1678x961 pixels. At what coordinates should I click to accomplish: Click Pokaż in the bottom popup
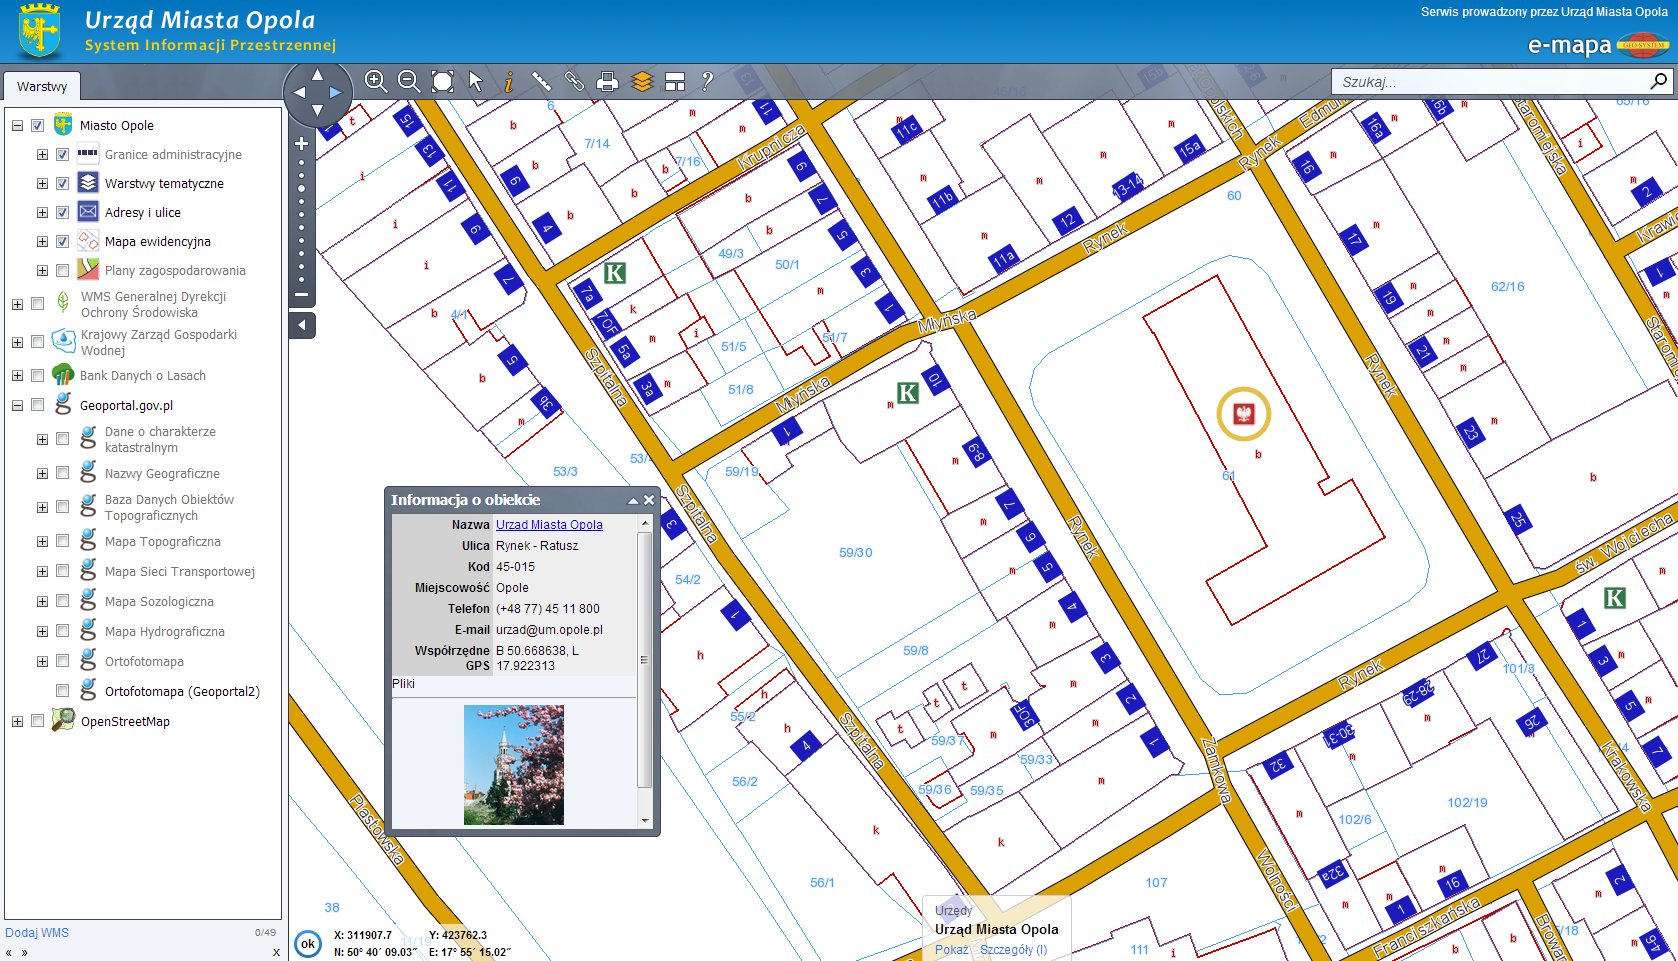pos(951,950)
